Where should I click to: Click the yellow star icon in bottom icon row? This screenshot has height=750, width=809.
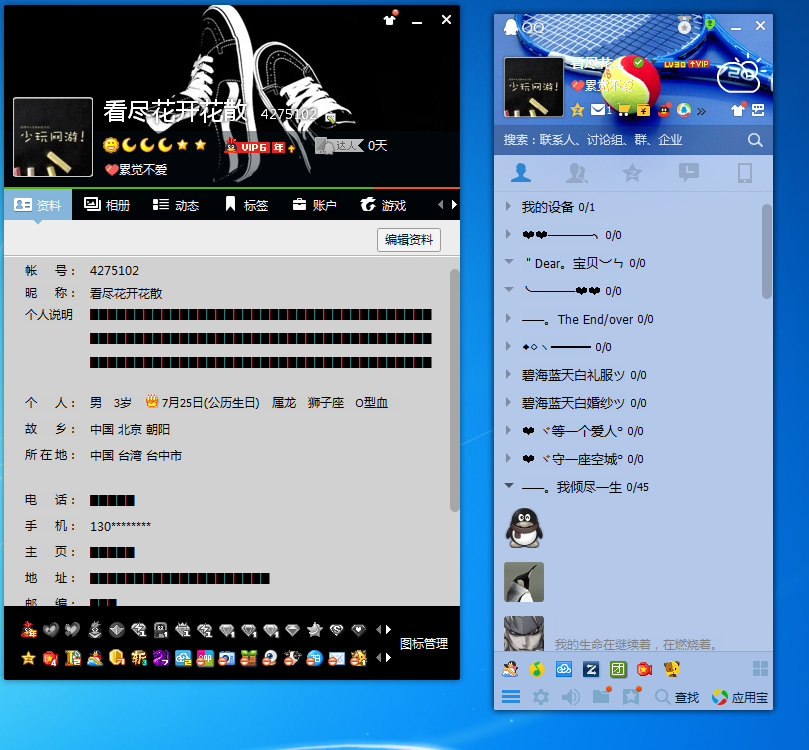coord(28,658)
